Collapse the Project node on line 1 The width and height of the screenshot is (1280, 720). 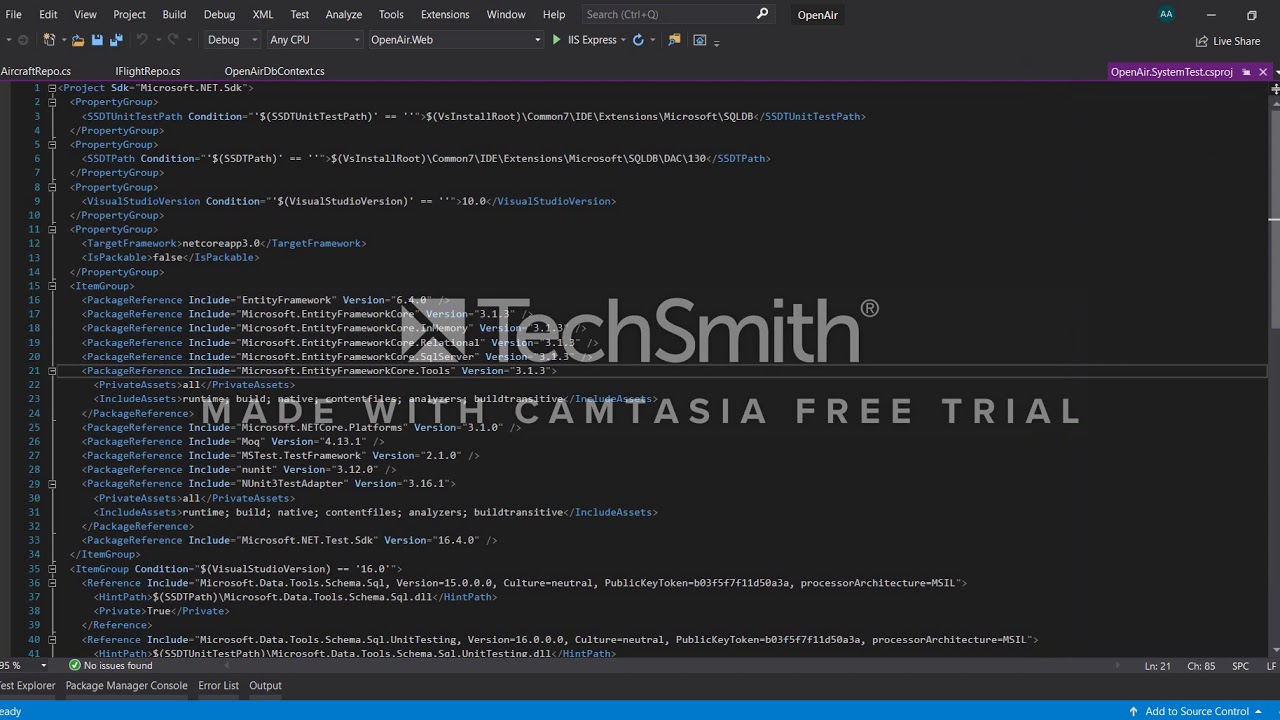(51, 88)
